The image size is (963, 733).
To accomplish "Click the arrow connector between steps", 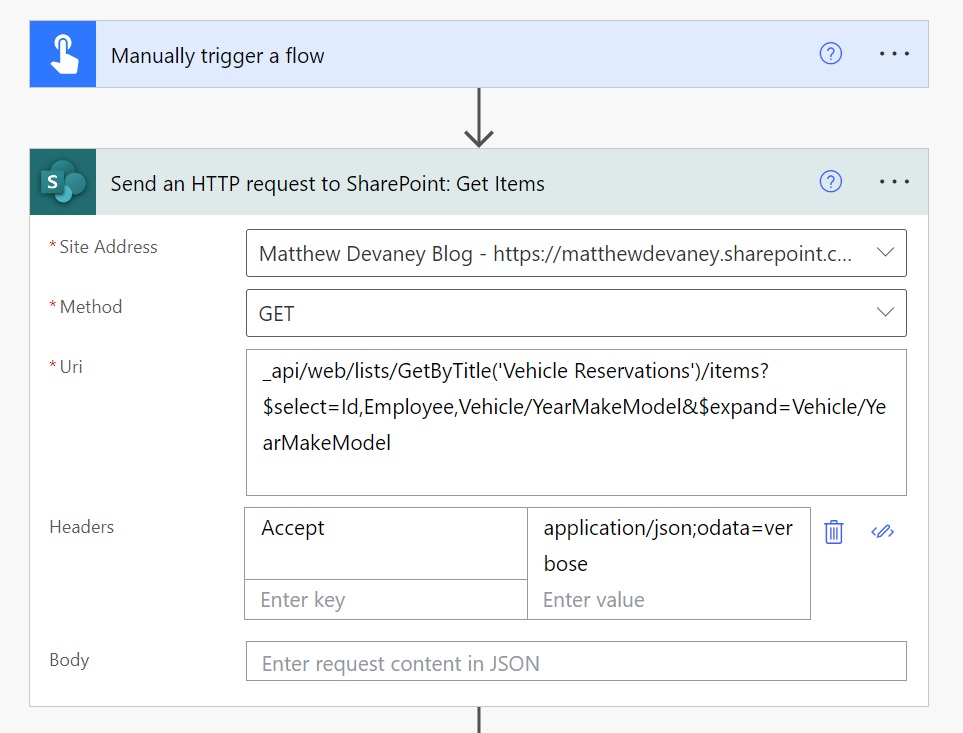I will pyautogui.click(x=478, y=117).
